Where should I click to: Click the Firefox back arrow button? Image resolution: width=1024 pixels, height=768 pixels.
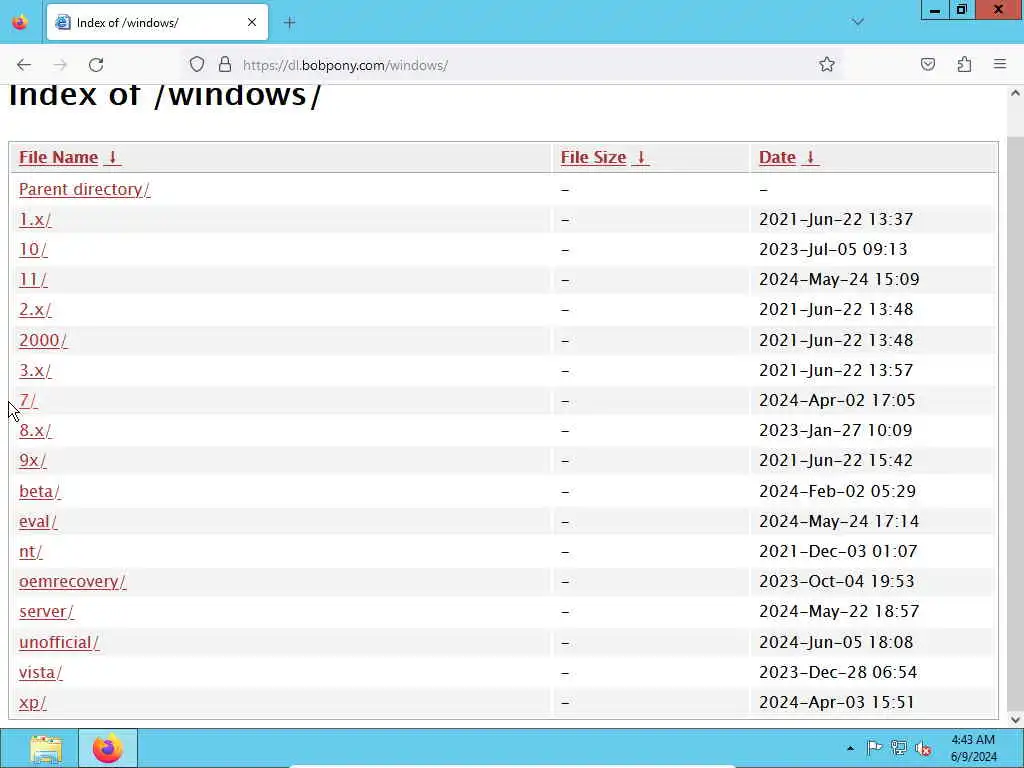pos(24,65)
